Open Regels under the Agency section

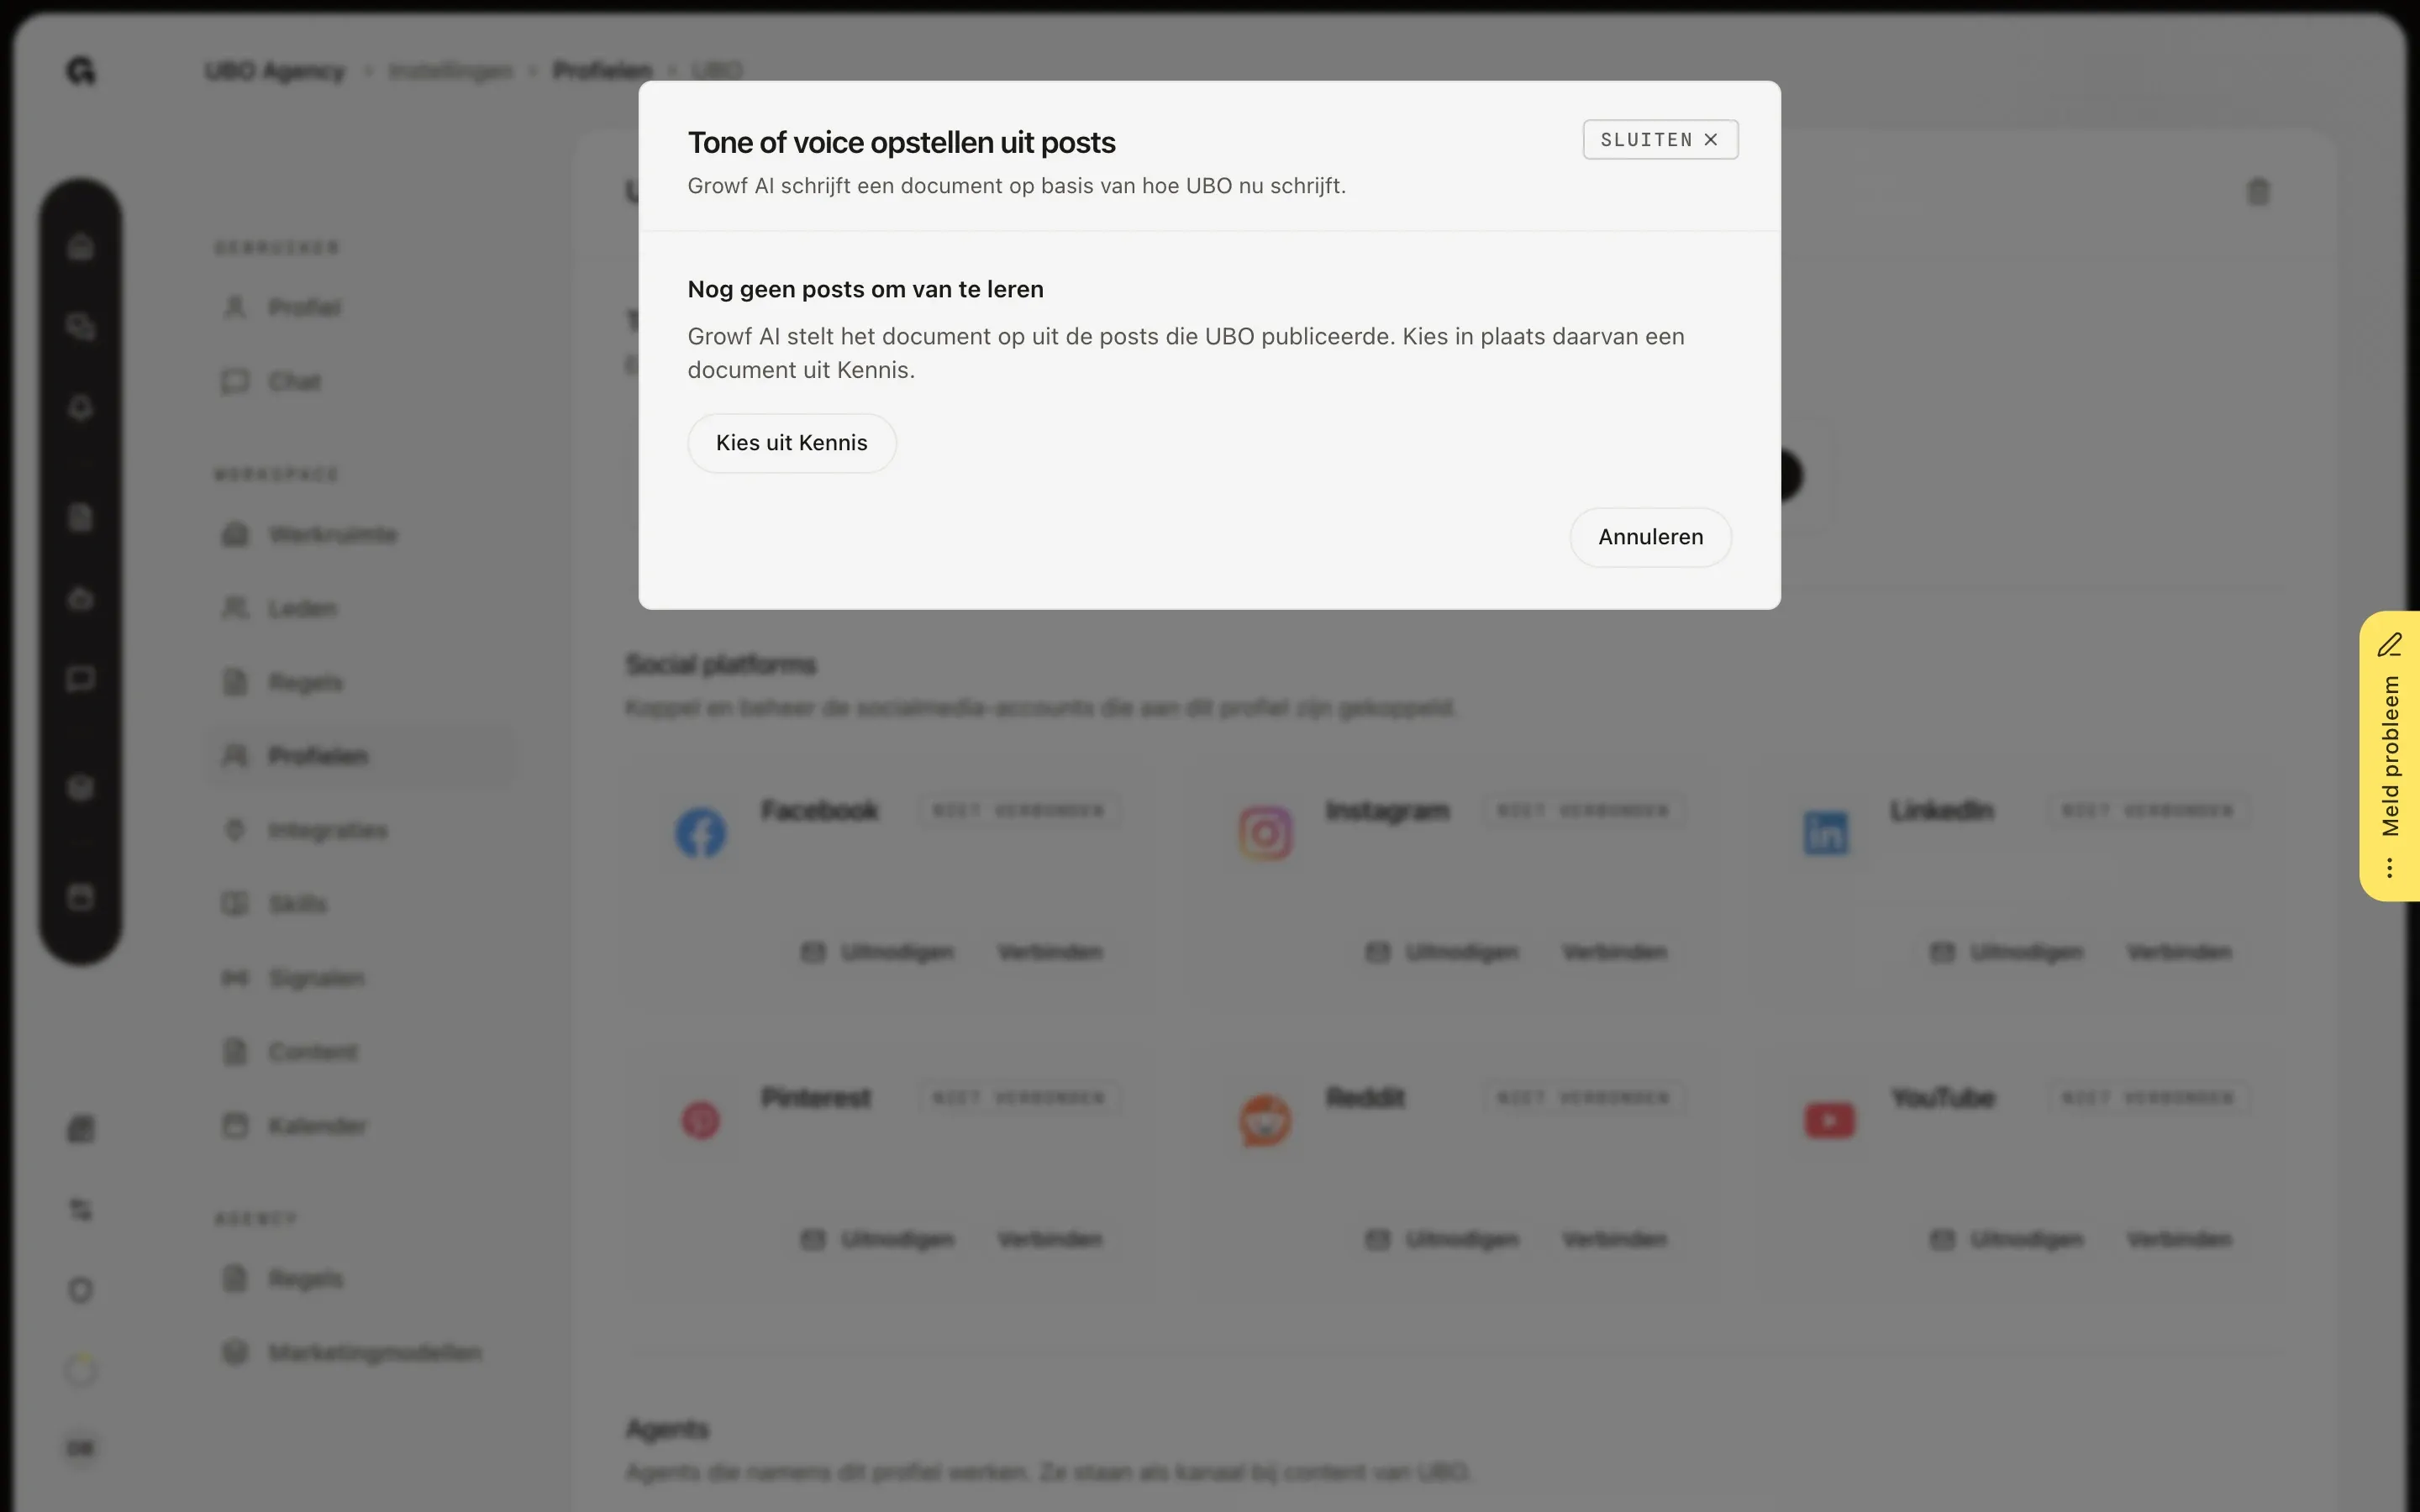[x=360, y=1279]
